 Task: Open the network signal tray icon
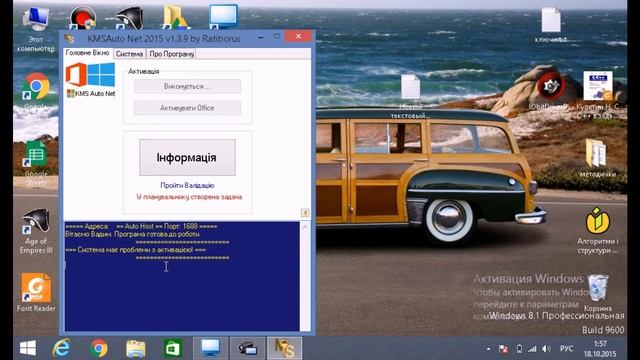pos(532,349)
